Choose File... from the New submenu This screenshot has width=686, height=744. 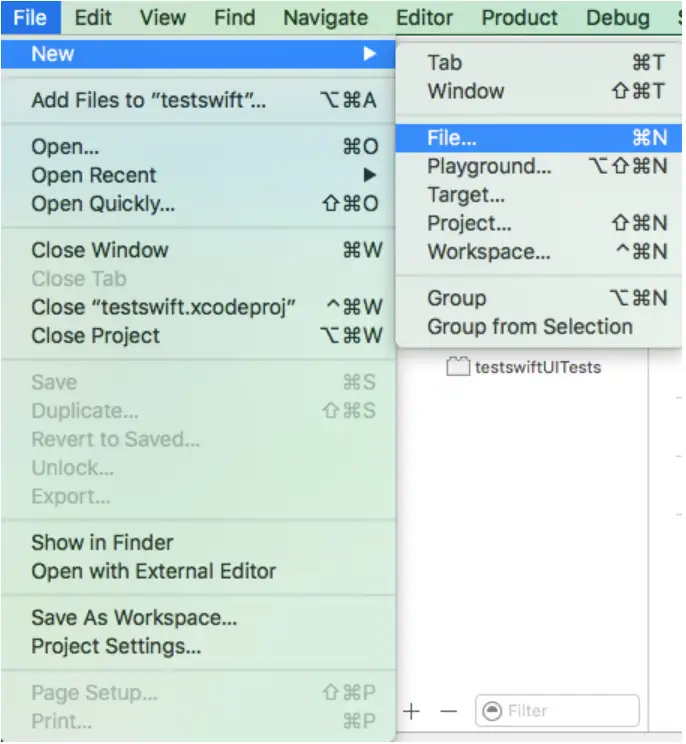[x=452, y=139]
